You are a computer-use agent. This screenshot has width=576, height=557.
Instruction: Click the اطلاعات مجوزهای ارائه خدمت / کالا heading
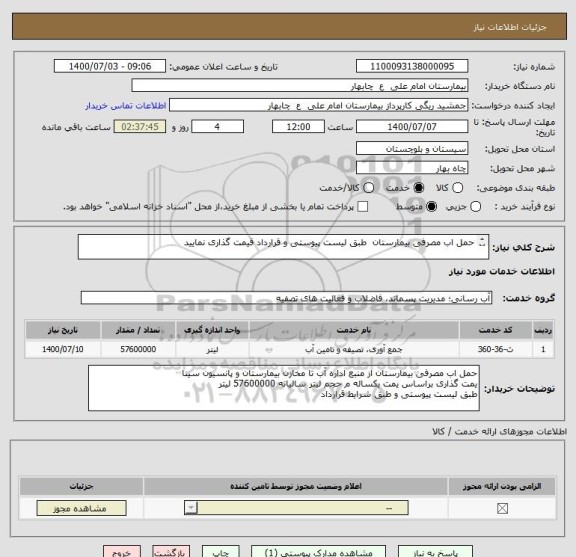coord(499,431)
